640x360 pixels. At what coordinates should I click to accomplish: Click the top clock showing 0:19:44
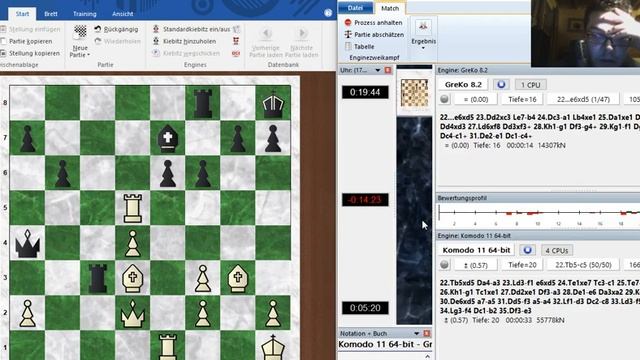point(365,92)
